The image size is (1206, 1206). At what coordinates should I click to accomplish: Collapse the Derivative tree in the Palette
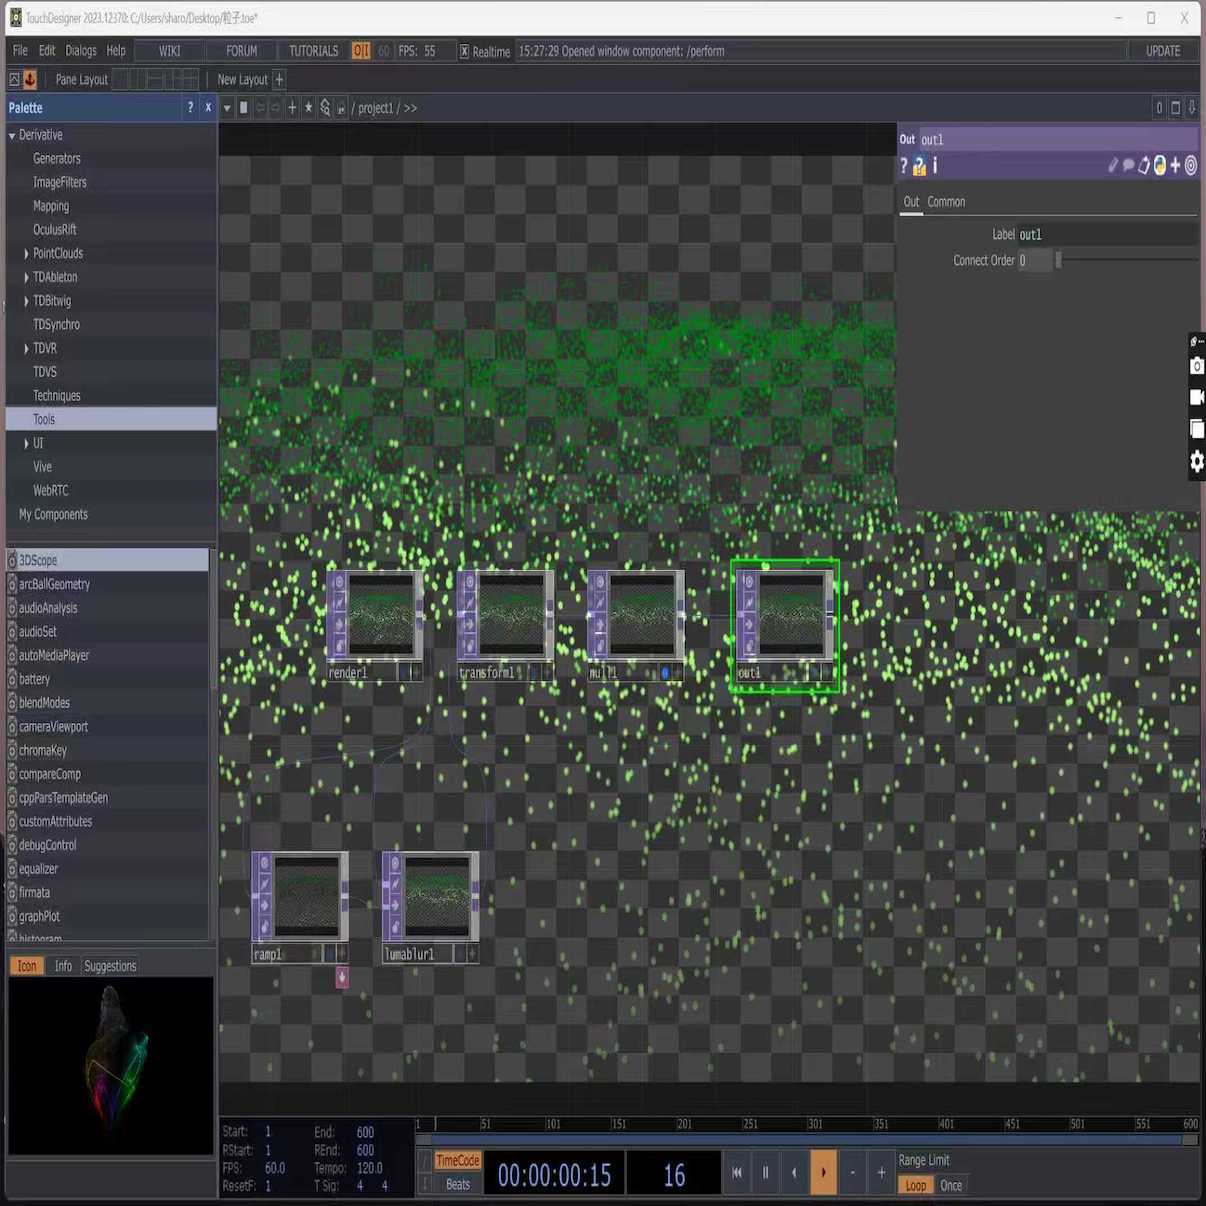12,134
